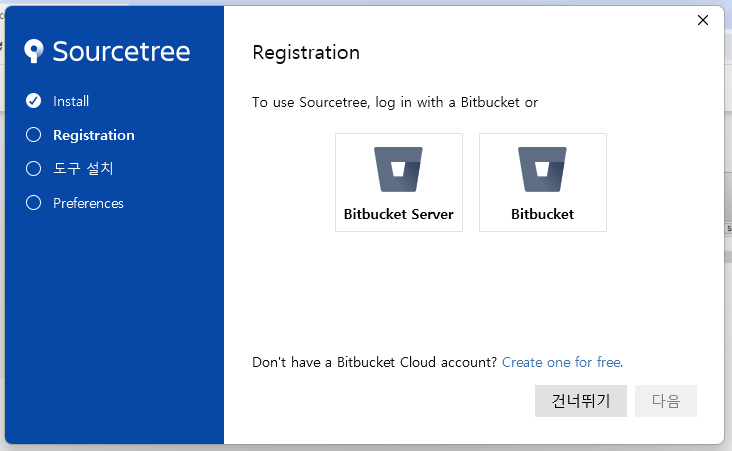Click the Registration heading

pos(306,53)
